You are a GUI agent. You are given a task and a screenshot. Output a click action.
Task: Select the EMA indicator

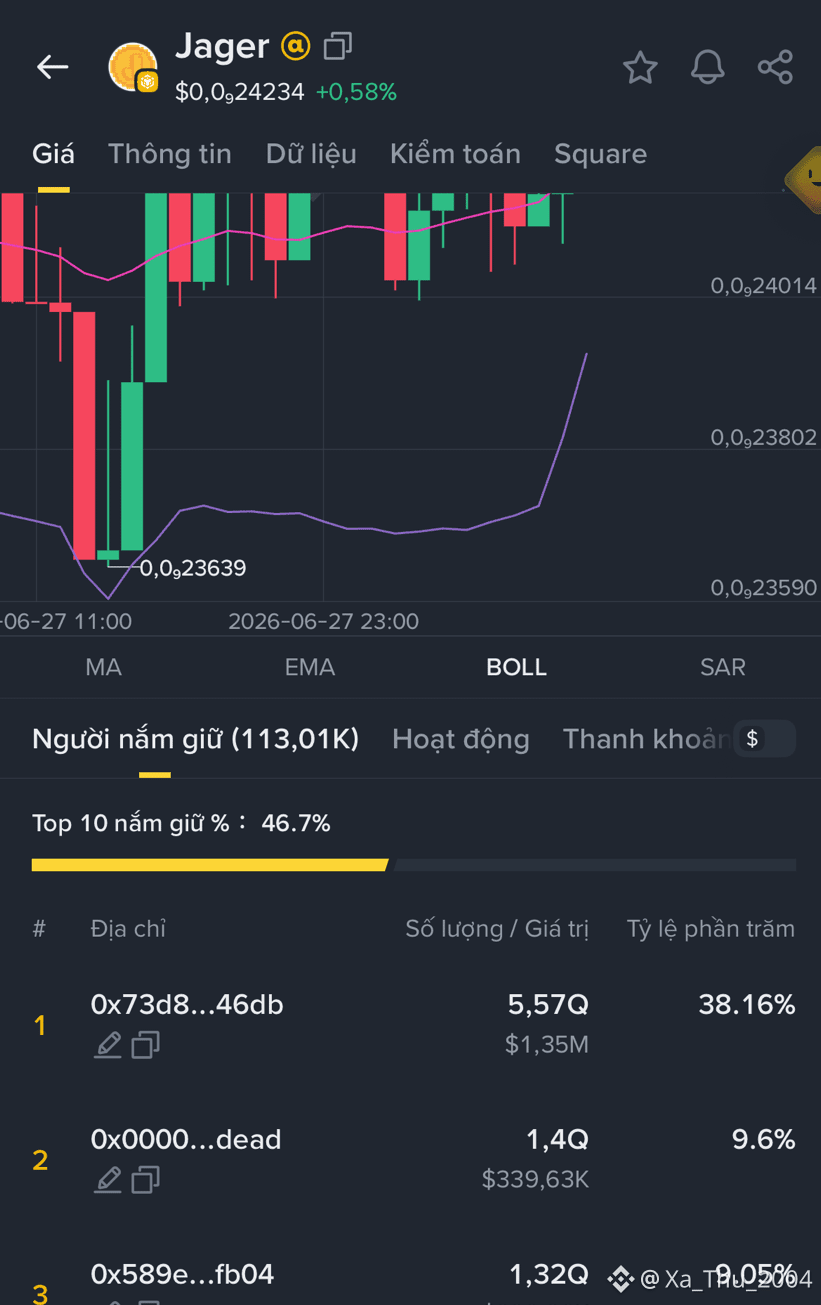(310, 667)
